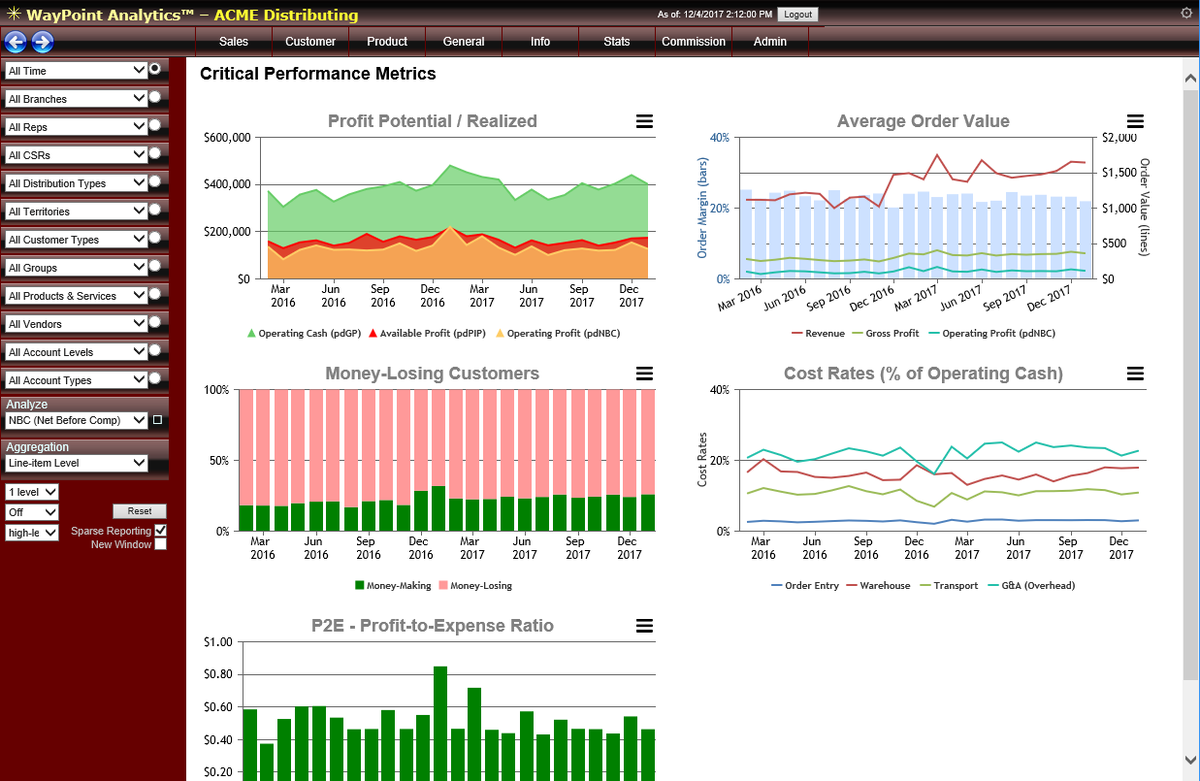
Task: Open the NBC (Net Before Comp) dropdown
Action: 76,420
